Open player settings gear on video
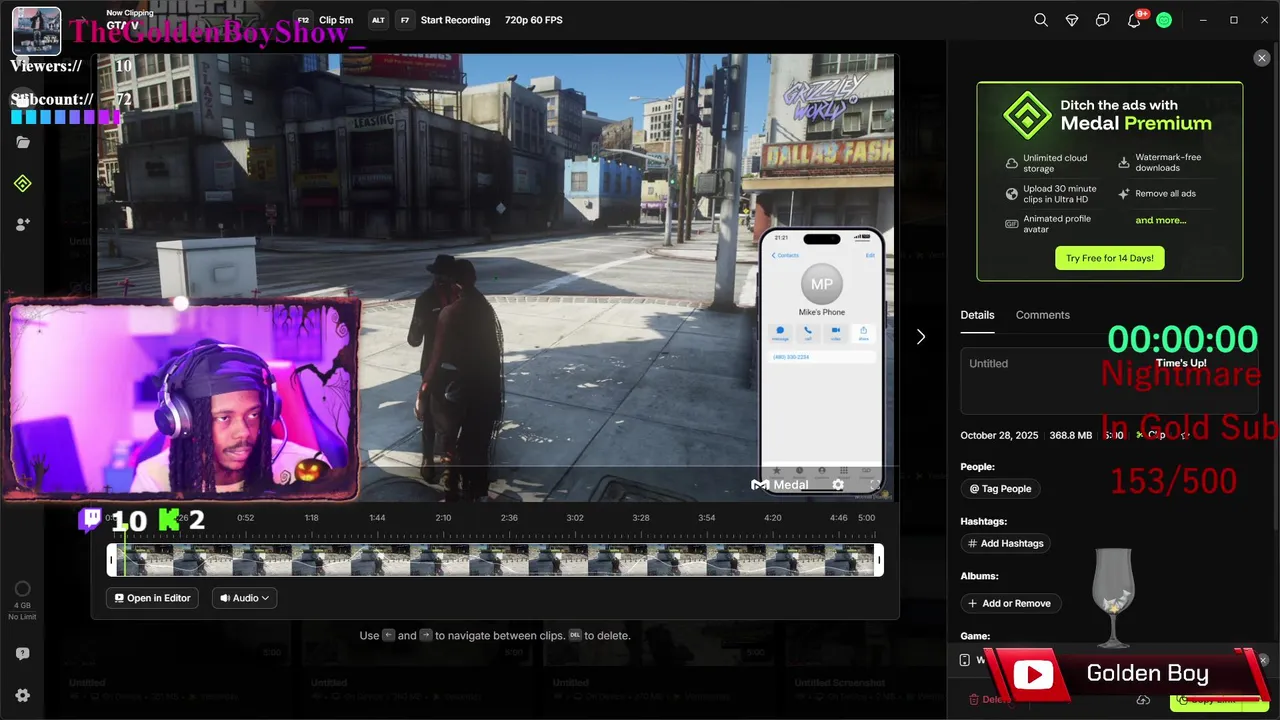 (x=838, y=485)
